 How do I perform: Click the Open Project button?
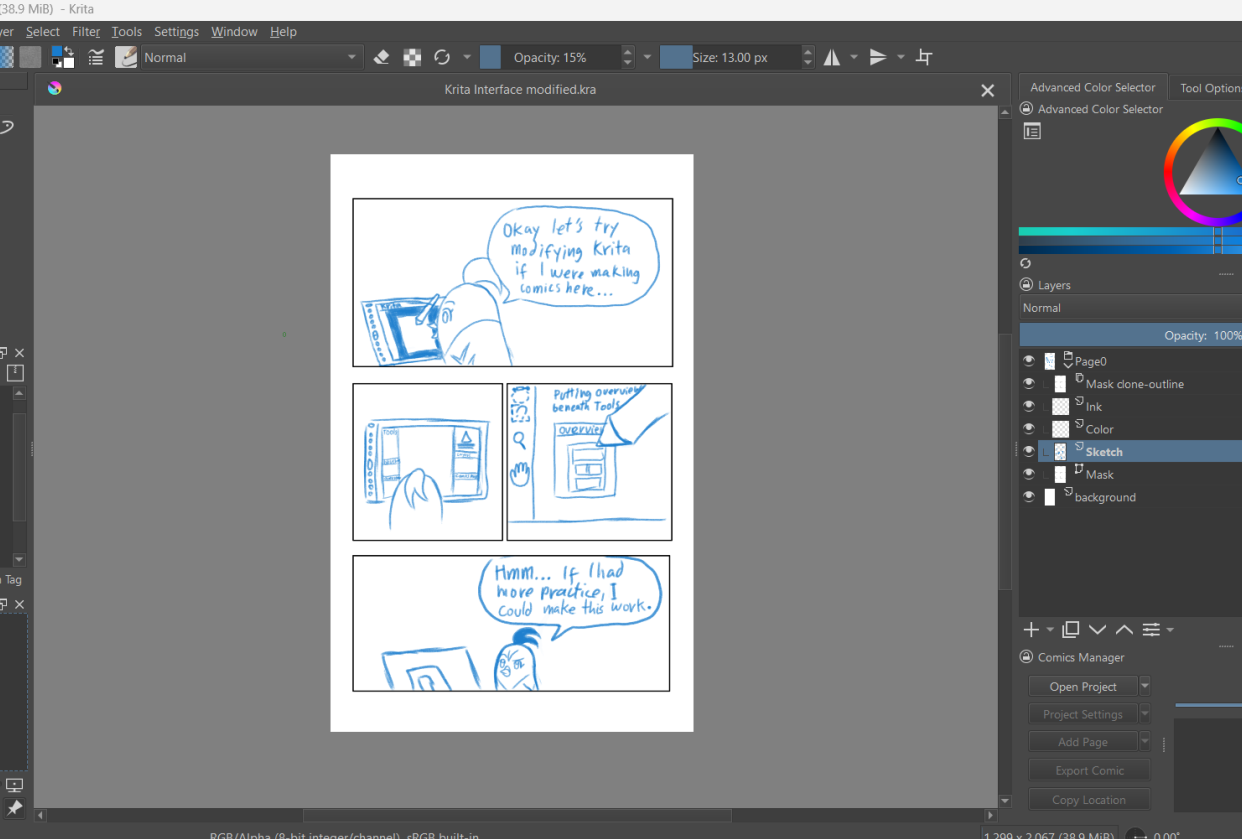(1083, 686)
